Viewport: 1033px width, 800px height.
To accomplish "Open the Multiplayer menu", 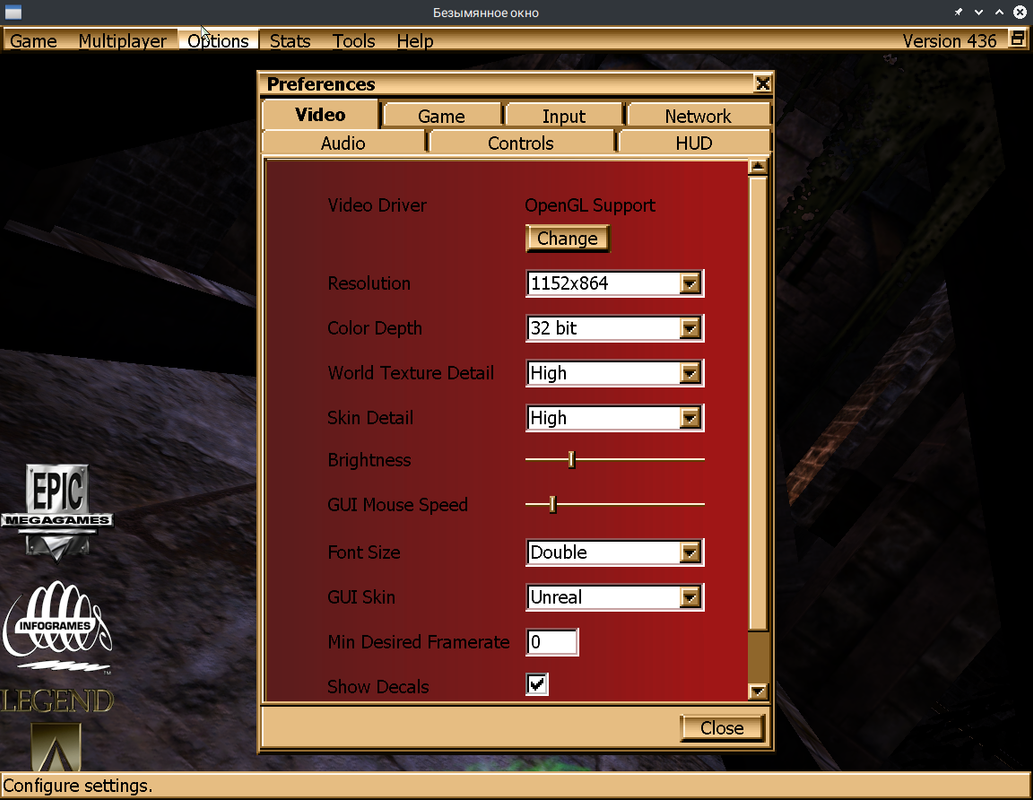I will coord(123,41).
